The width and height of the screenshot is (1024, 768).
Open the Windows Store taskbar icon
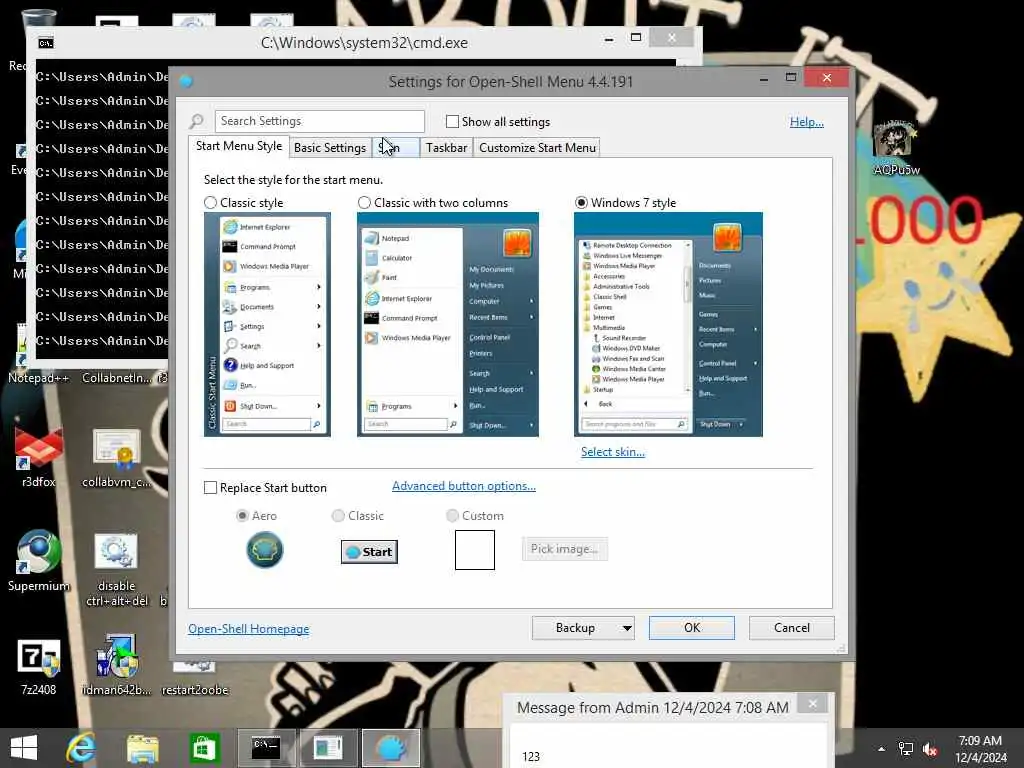pos(204,748)
